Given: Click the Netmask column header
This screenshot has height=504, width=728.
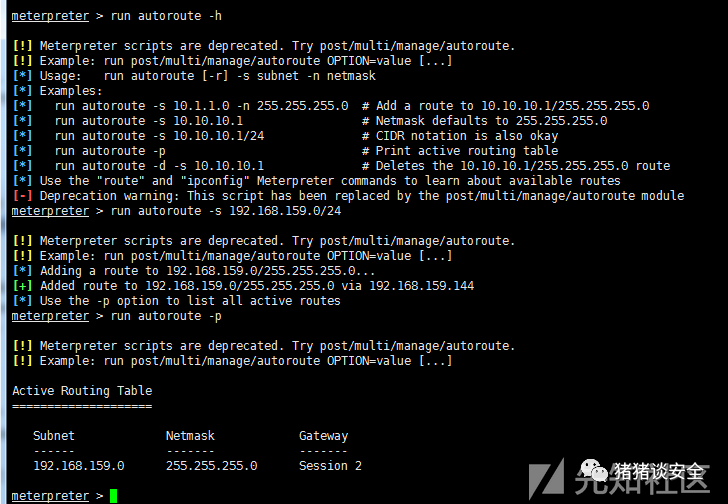Looking at the screenshot, I should 190,436.
